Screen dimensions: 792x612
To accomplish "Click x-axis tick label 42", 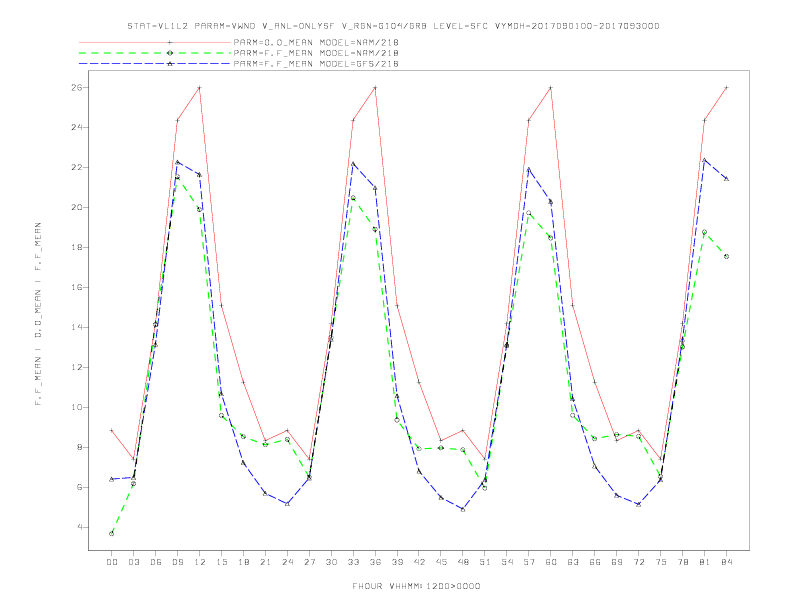I will pyautogui.click(x=419, y=562).
